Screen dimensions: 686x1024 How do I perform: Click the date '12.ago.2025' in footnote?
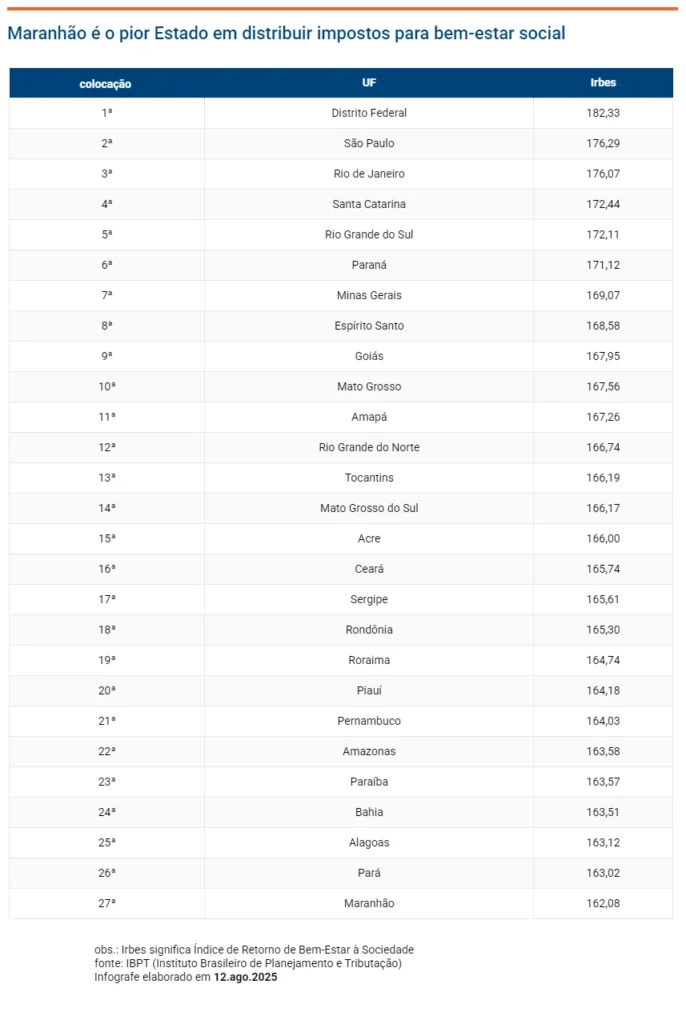coord(245,977)
